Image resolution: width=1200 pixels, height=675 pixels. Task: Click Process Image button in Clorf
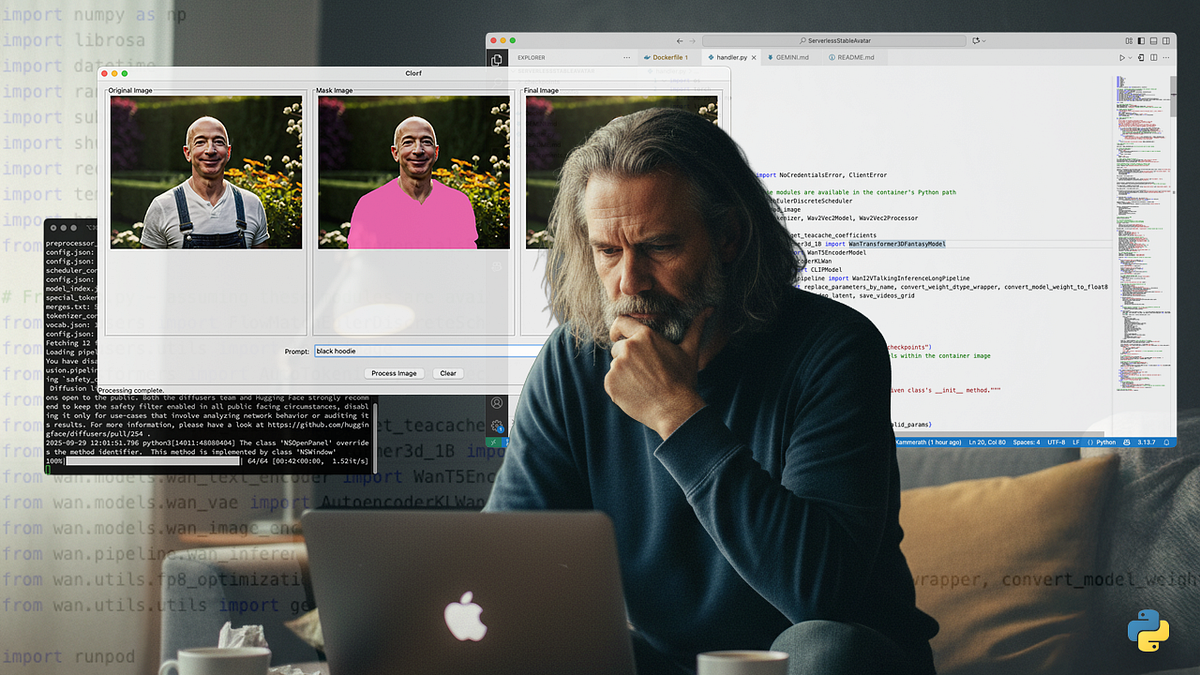394,373
